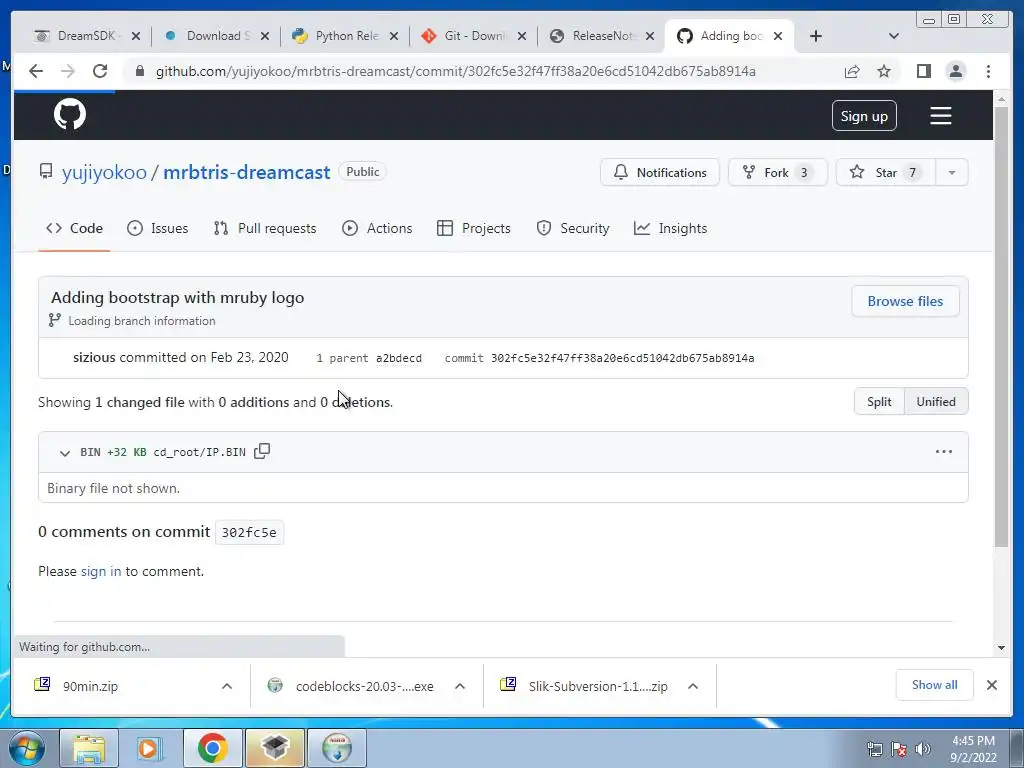This screenshot has width=1024, height=768.
Task: Open the three-dot file options menu
Action: [944, 451]
